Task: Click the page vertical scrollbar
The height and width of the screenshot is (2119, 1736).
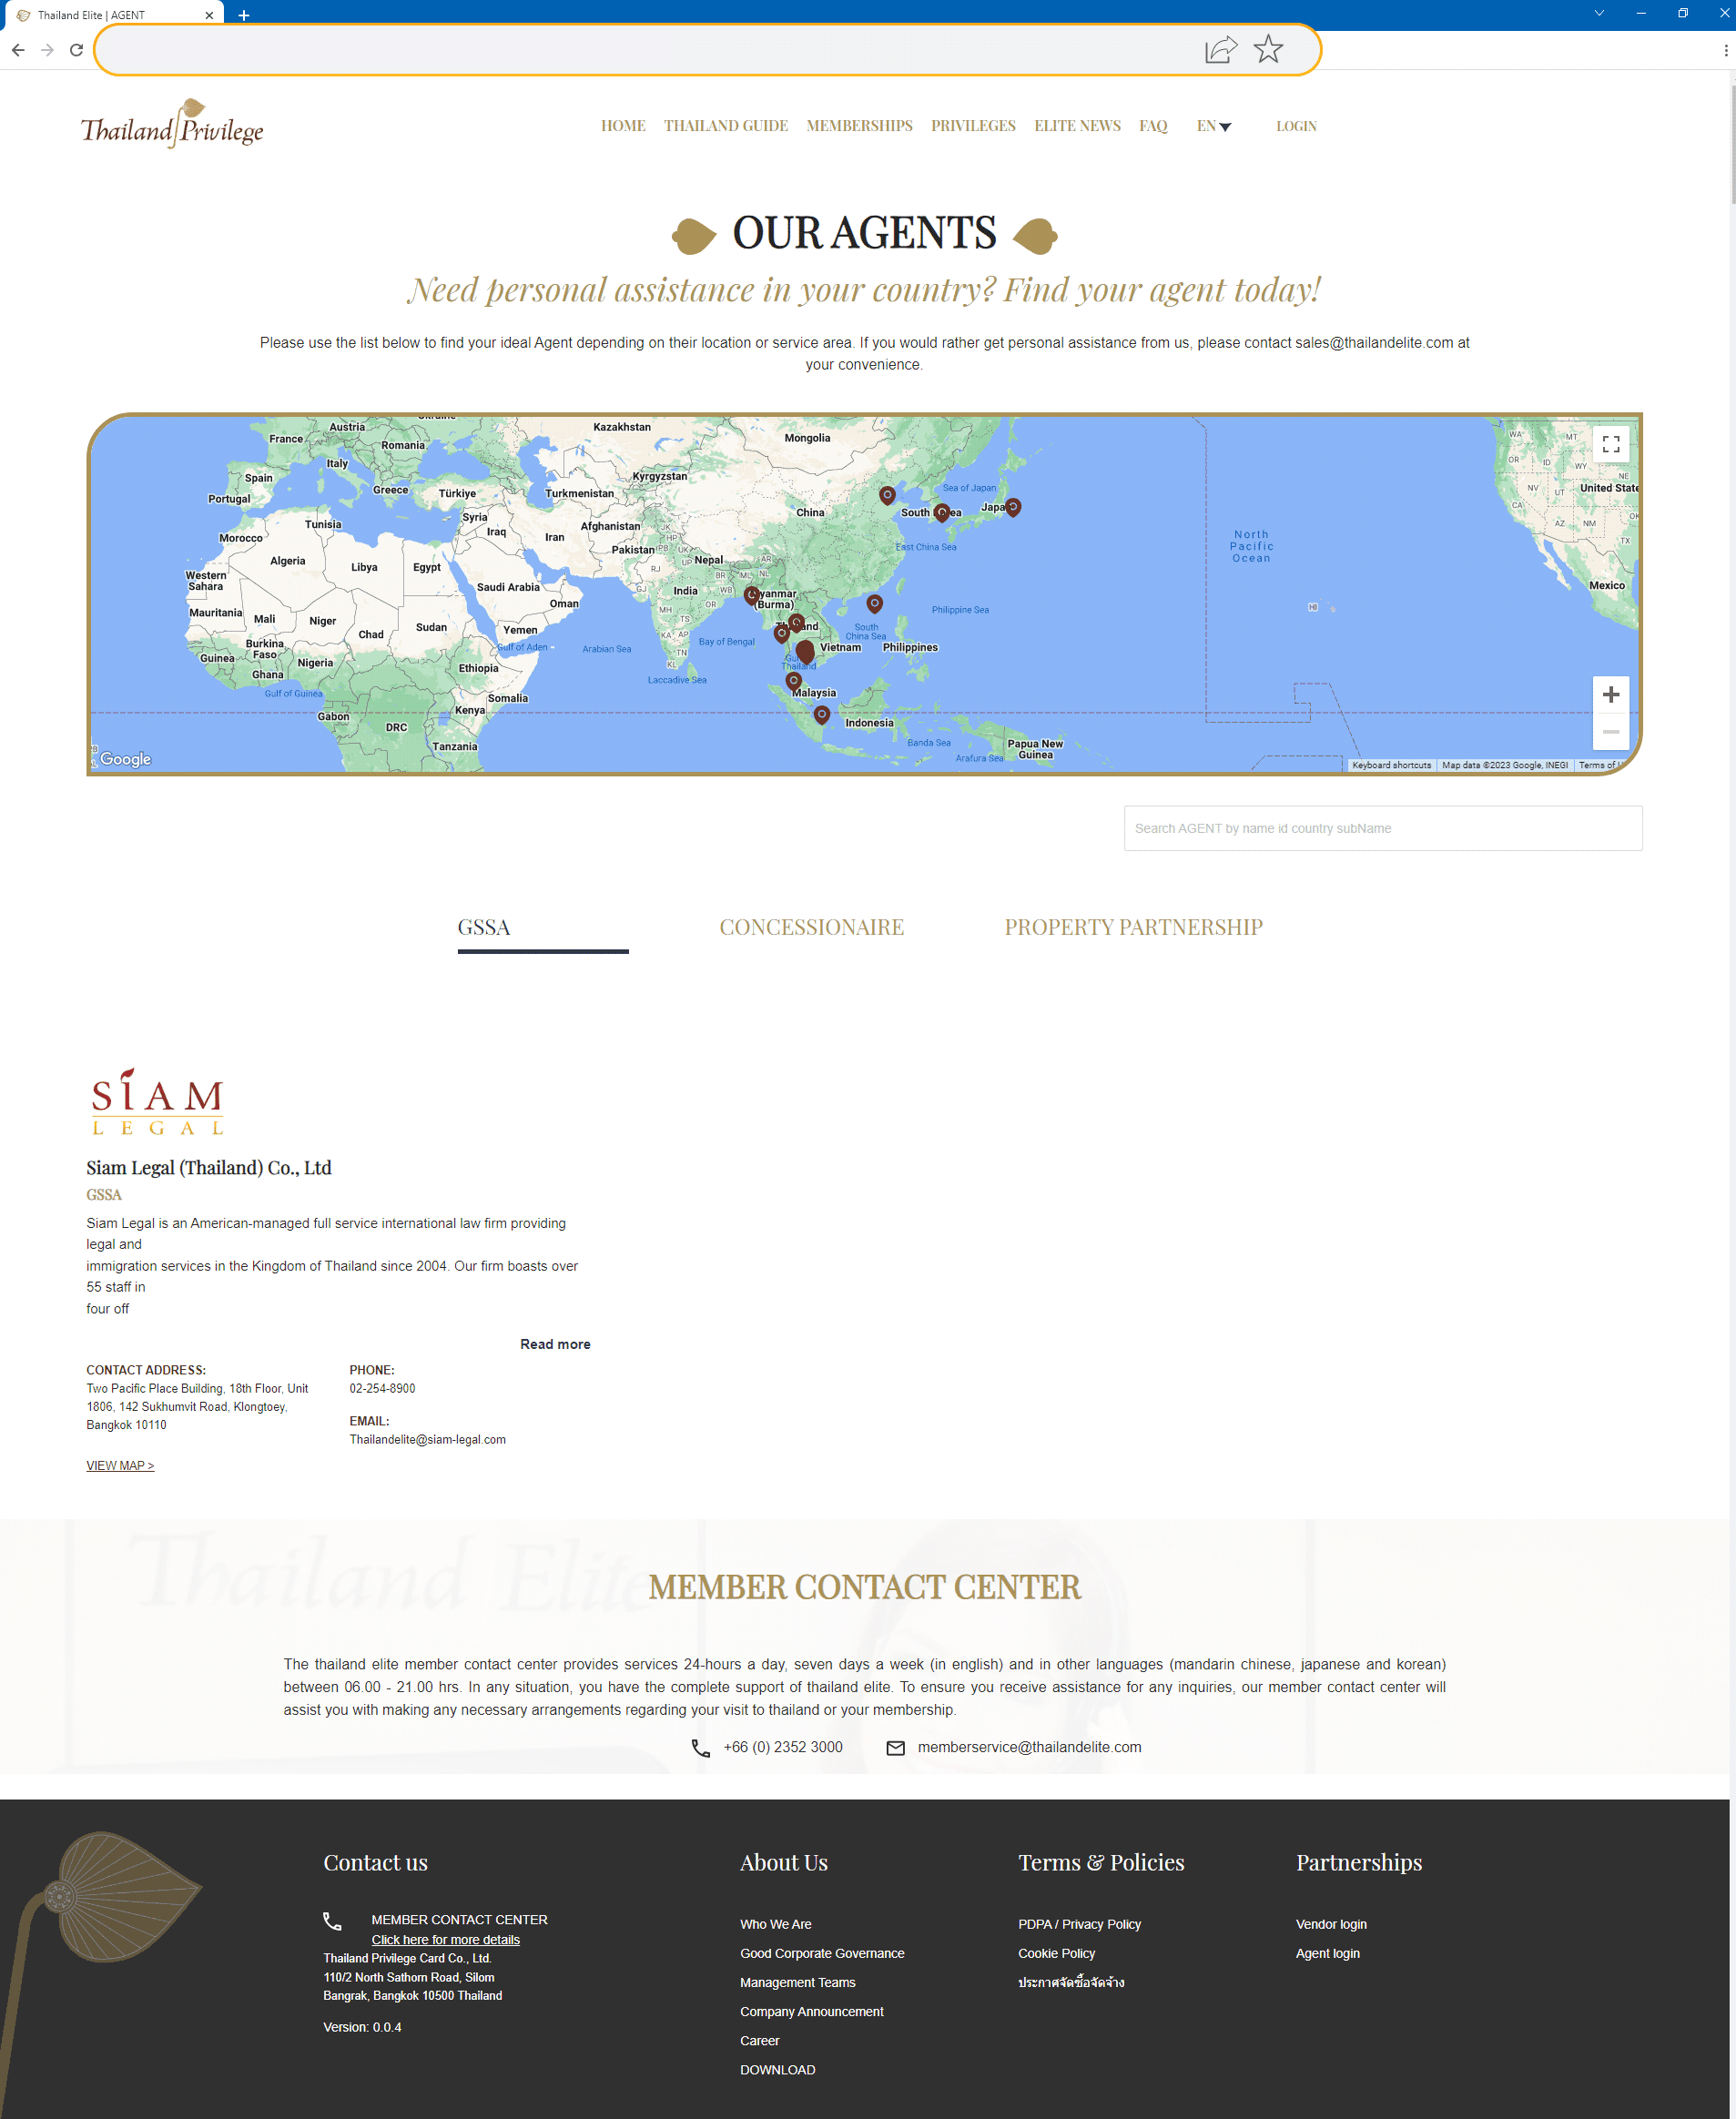Action: tap(1731, 145)
